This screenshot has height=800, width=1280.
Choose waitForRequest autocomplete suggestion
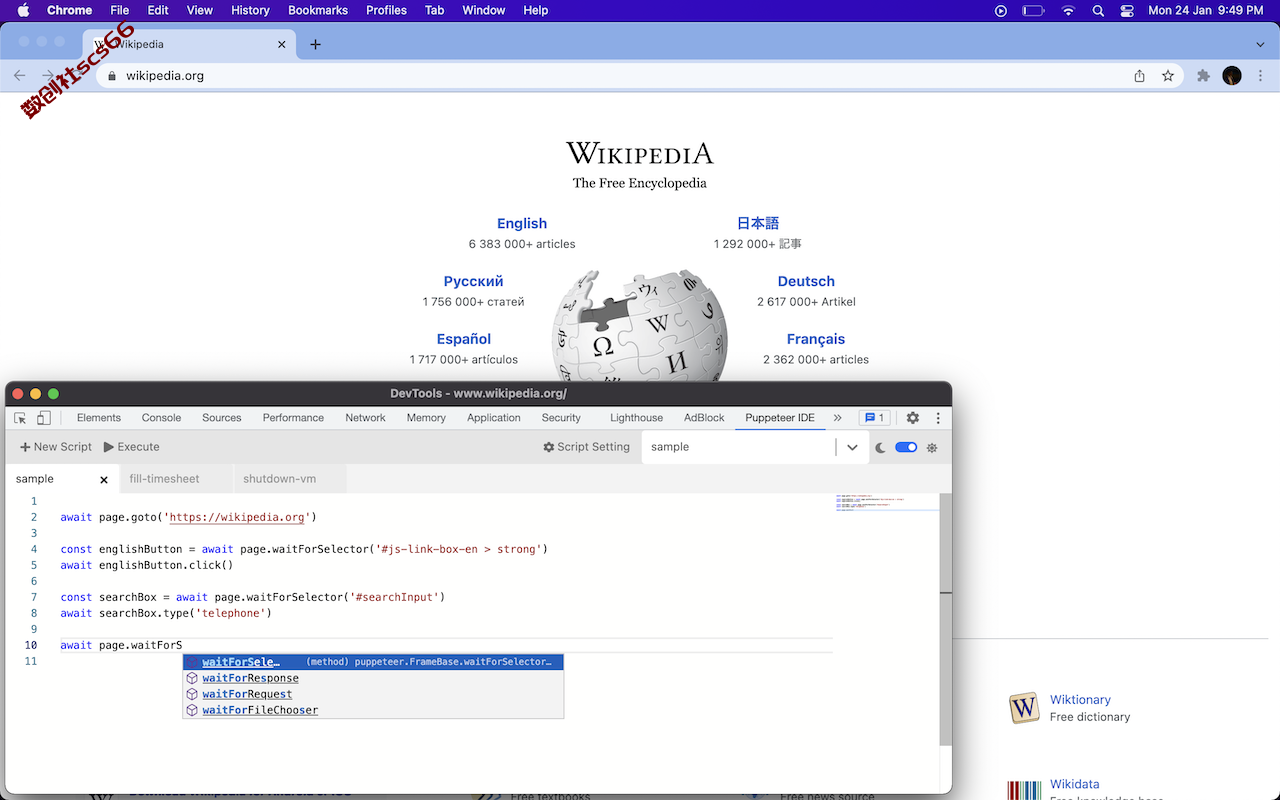point(373,694)
